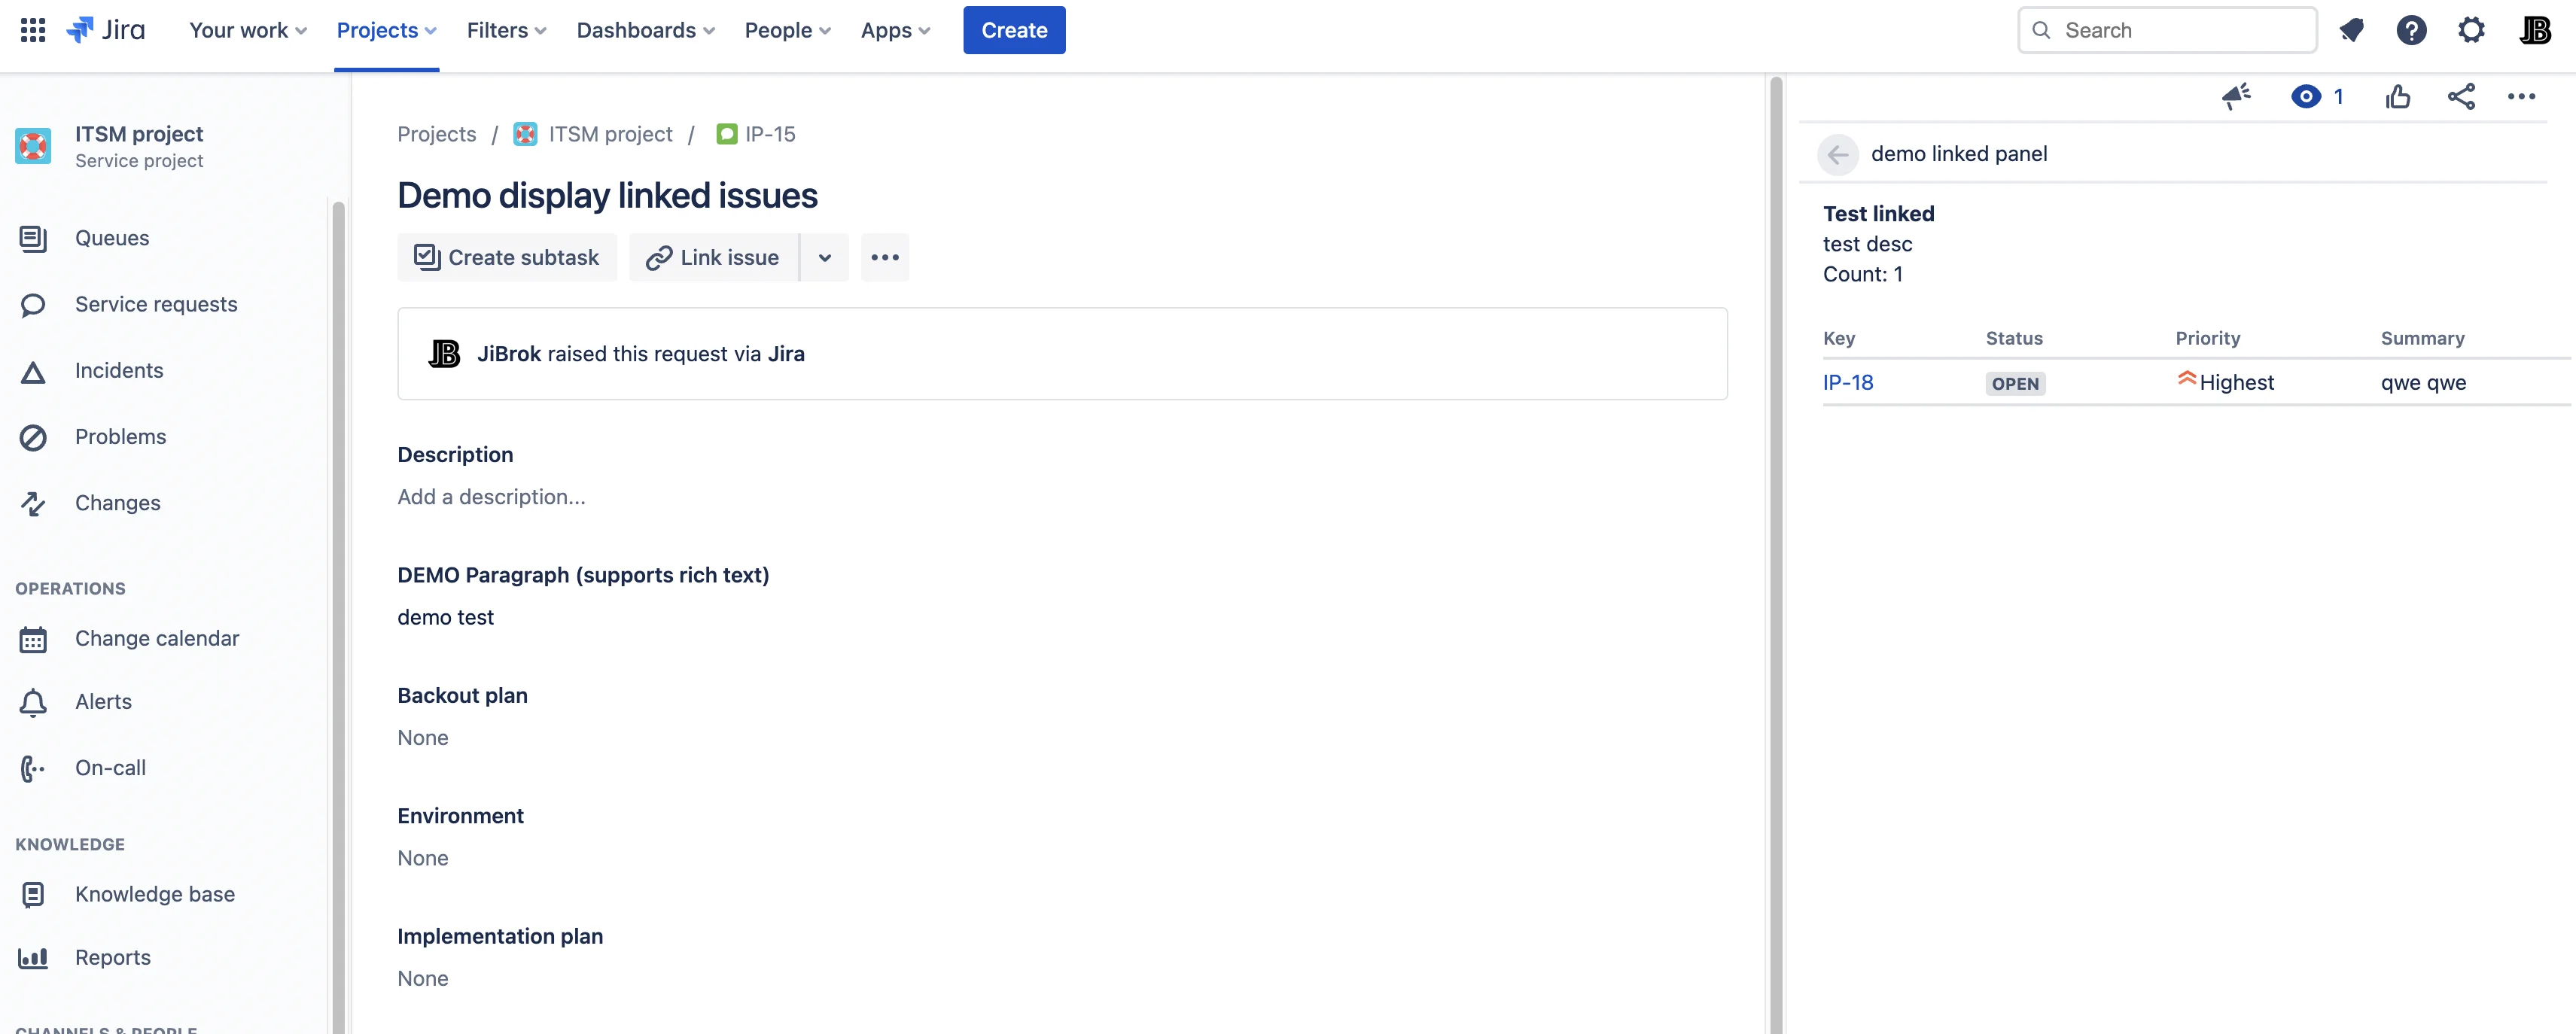The width and height of the screenshot is (2576, 1034).
Task: Open the help question mark icon
Action: (2411, 30)
